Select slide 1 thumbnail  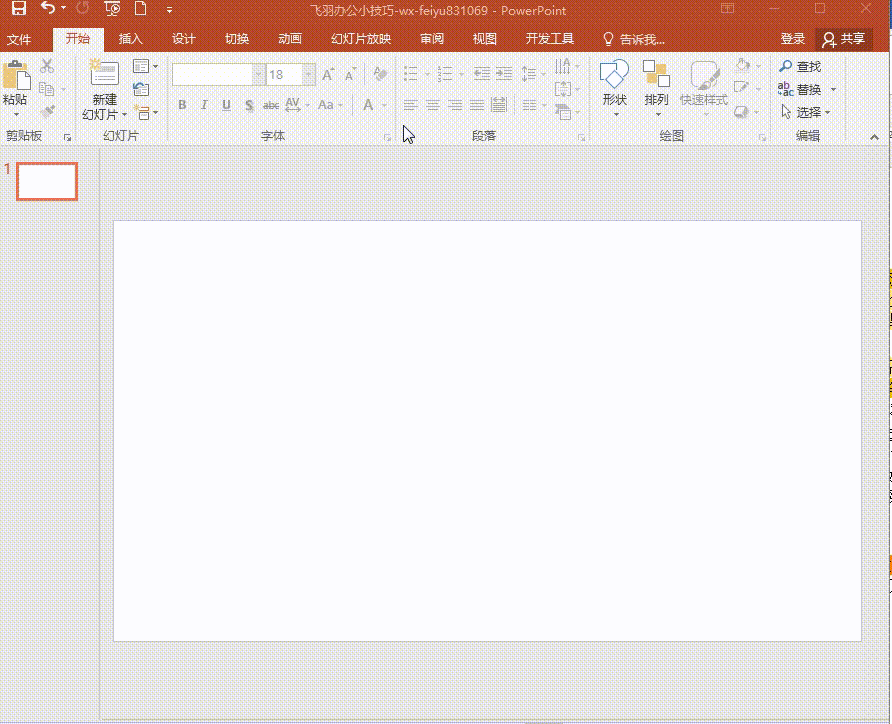pos(47,181)
